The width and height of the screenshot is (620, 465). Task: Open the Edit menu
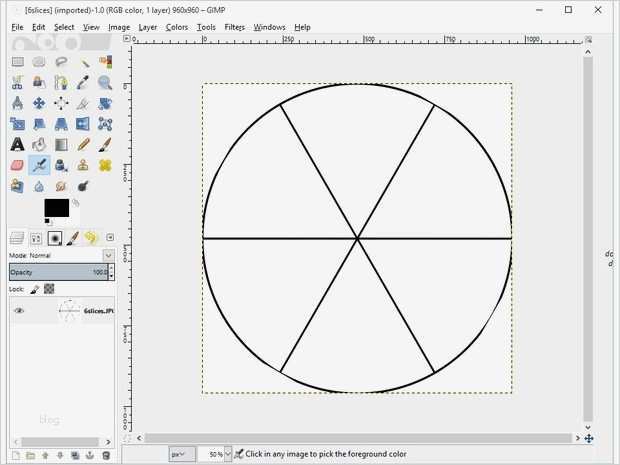(38, 27)
